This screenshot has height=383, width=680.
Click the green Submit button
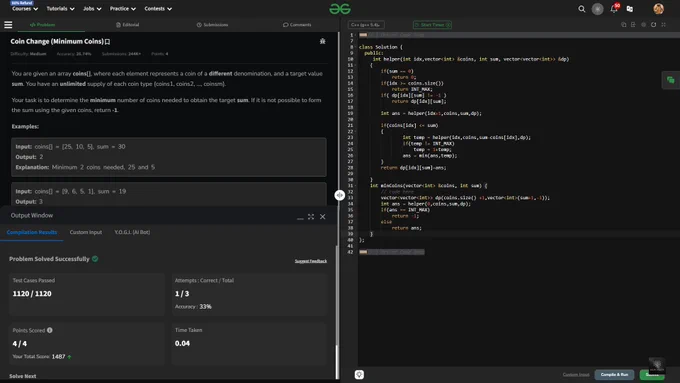pos(652,374)
